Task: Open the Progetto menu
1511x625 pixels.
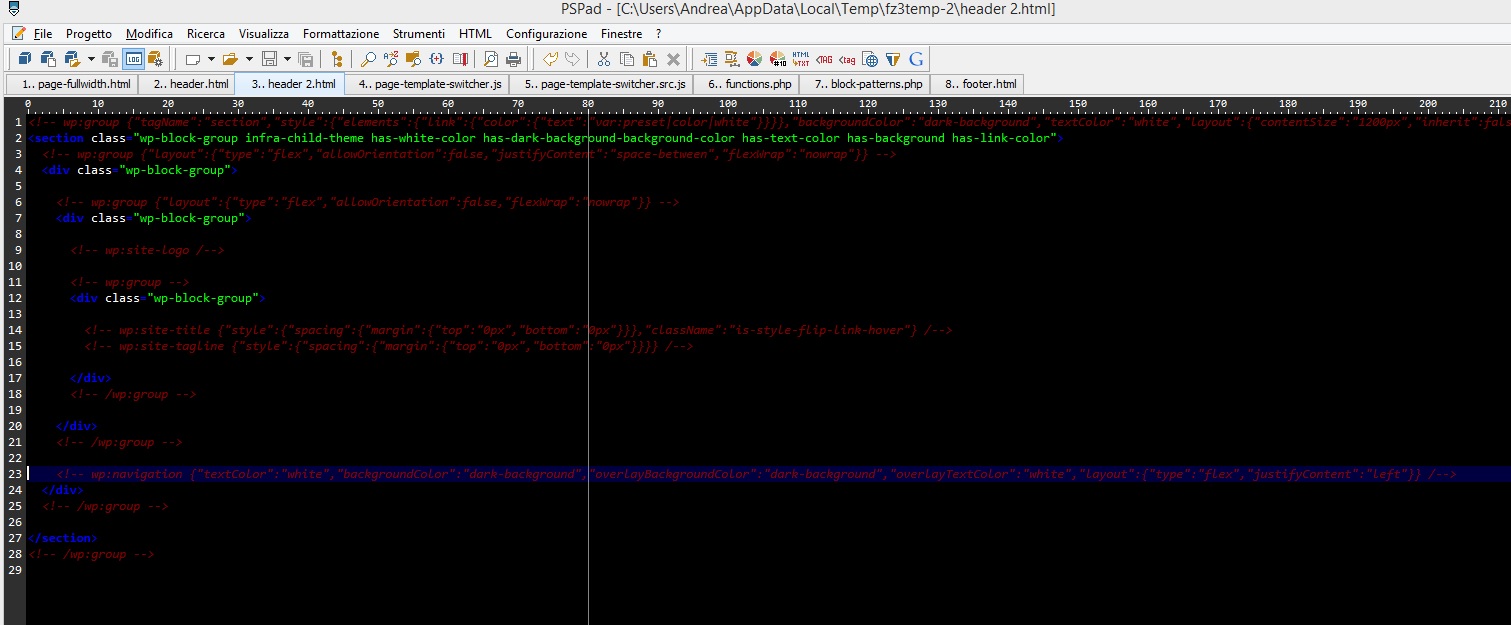Action: (x=89, y=33)
